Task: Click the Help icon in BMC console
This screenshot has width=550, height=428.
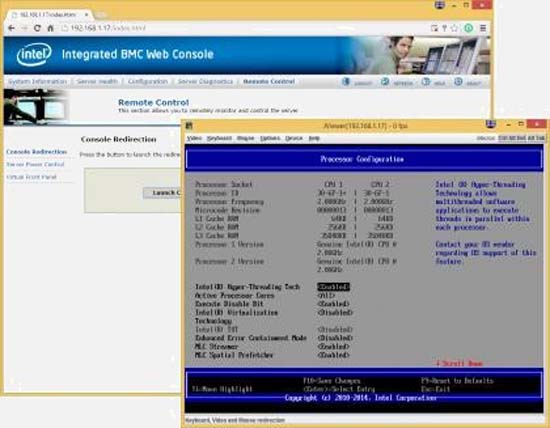Action: tap(425, 82)
